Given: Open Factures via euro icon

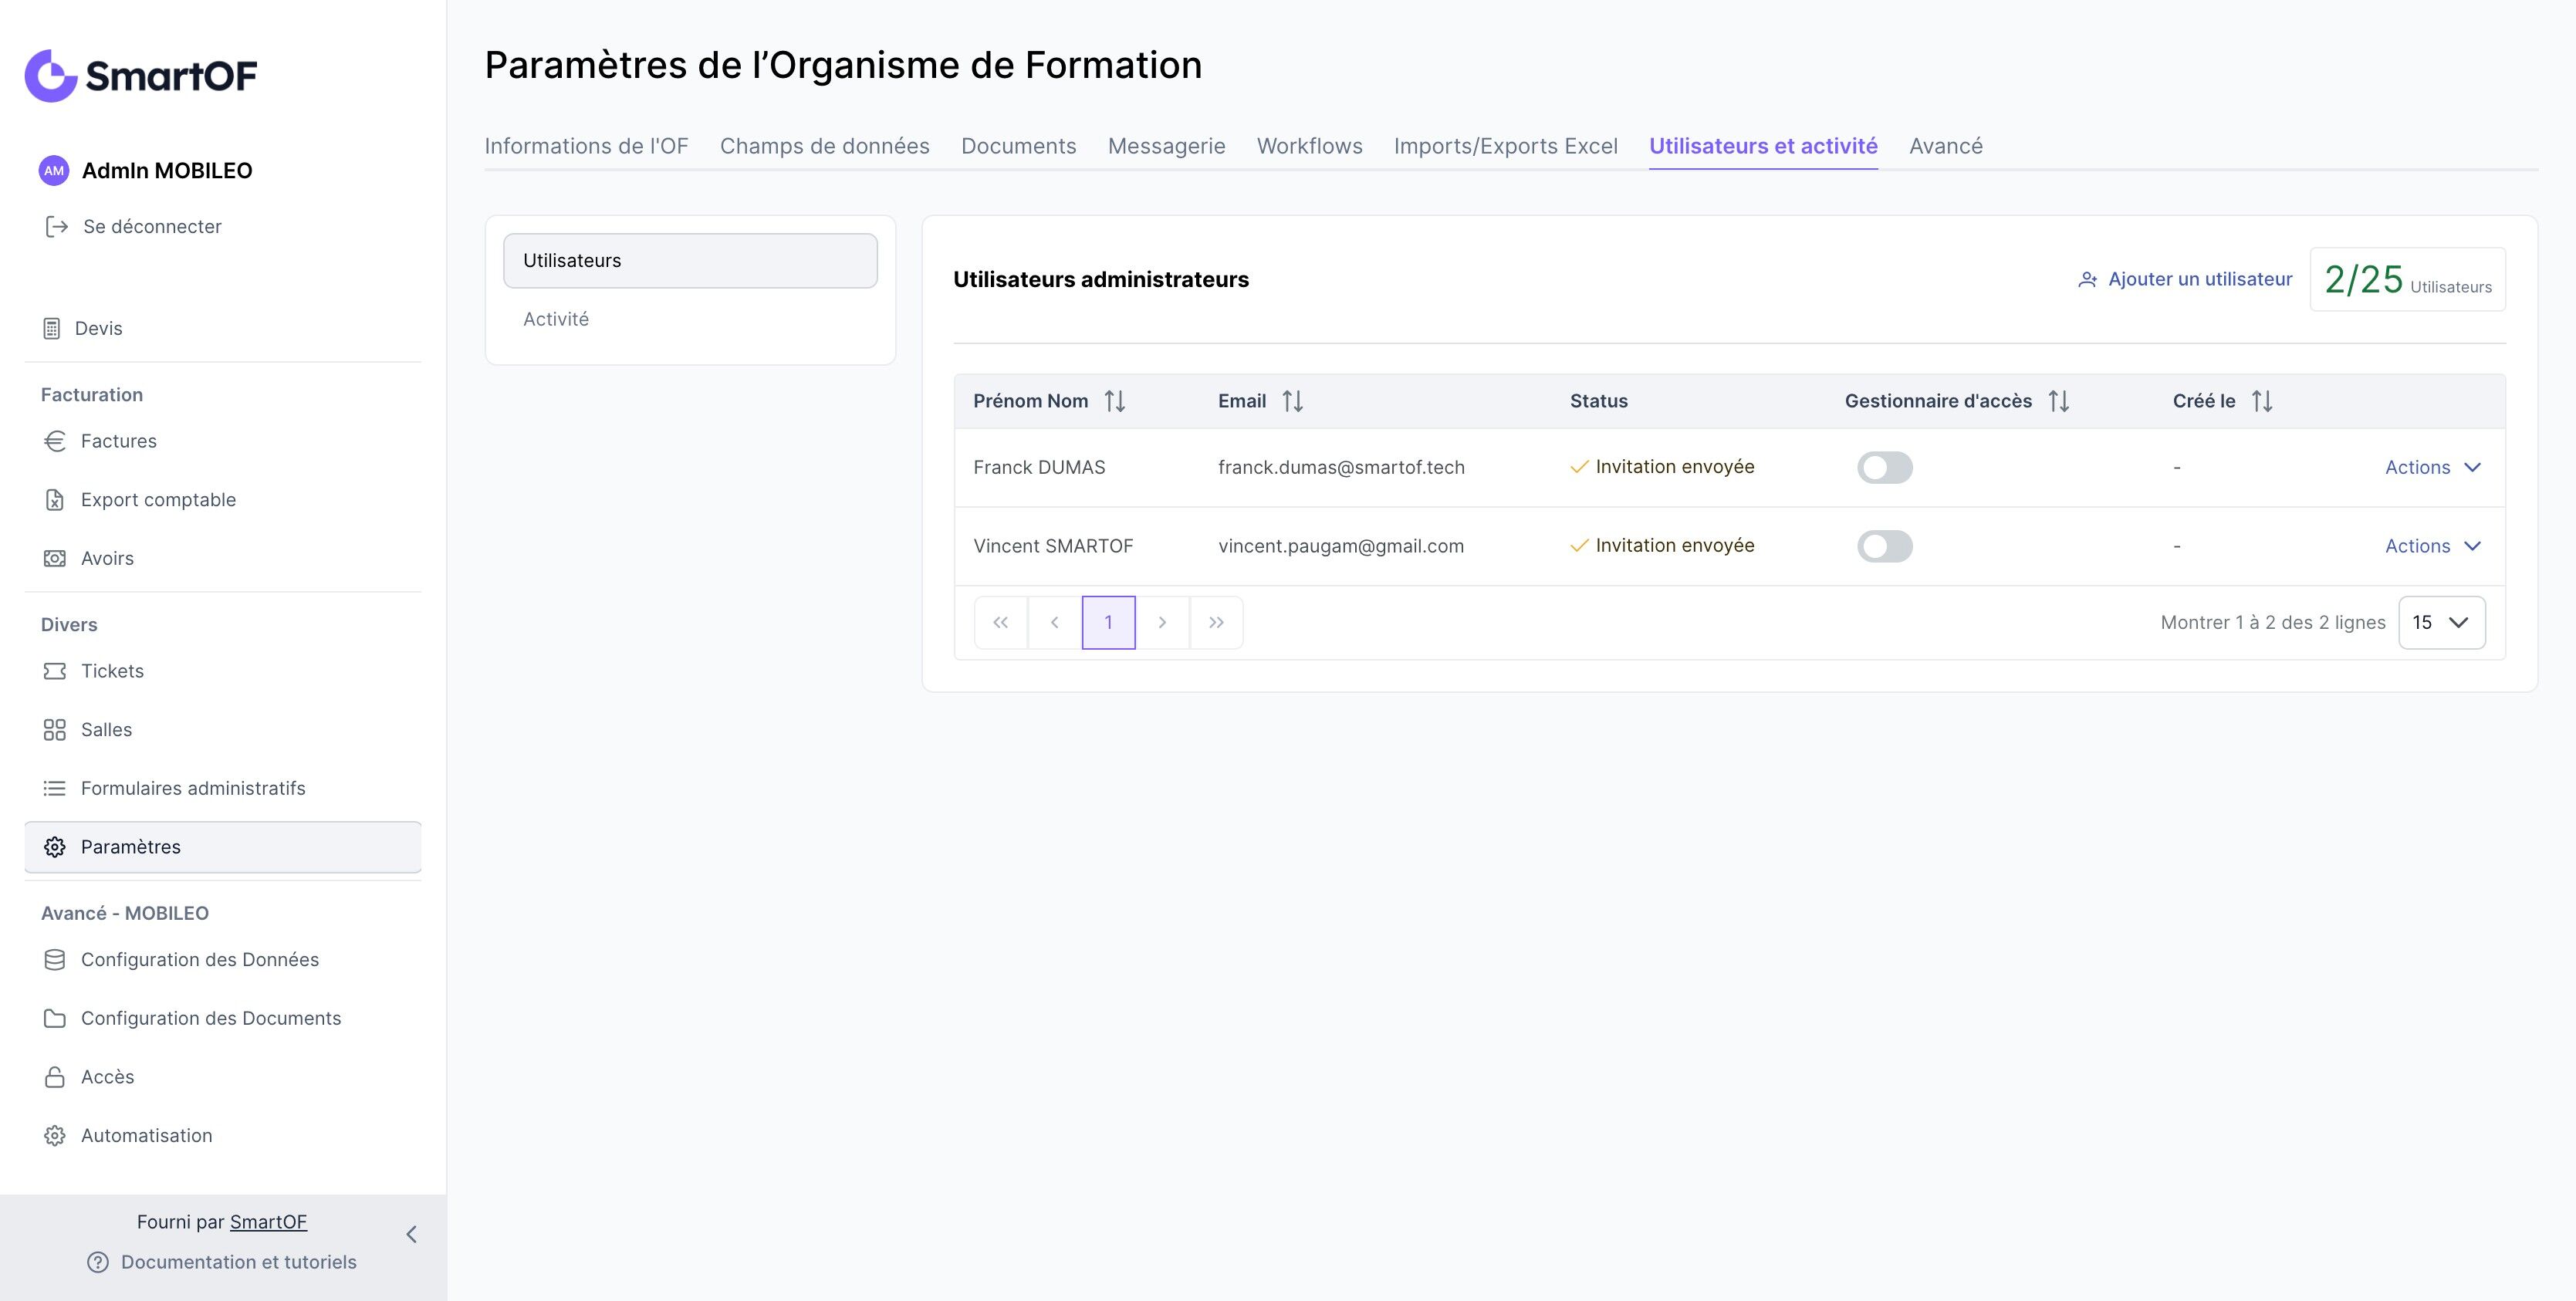Looking at the screenshot, I should [x=55, y=441].
